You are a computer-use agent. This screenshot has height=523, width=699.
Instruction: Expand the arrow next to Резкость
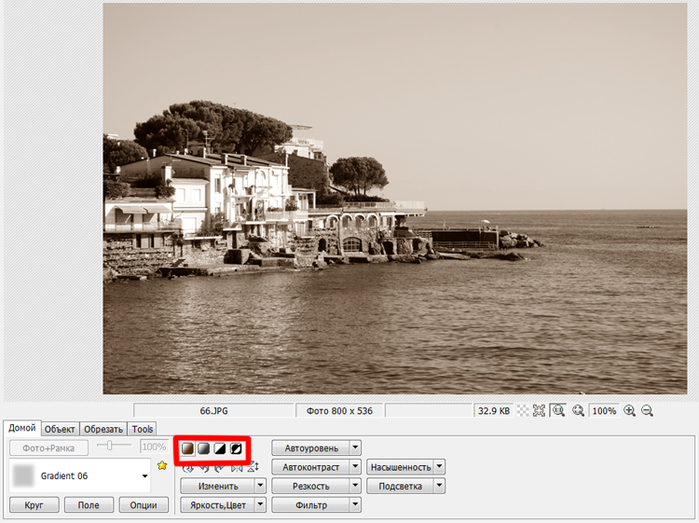355,486
